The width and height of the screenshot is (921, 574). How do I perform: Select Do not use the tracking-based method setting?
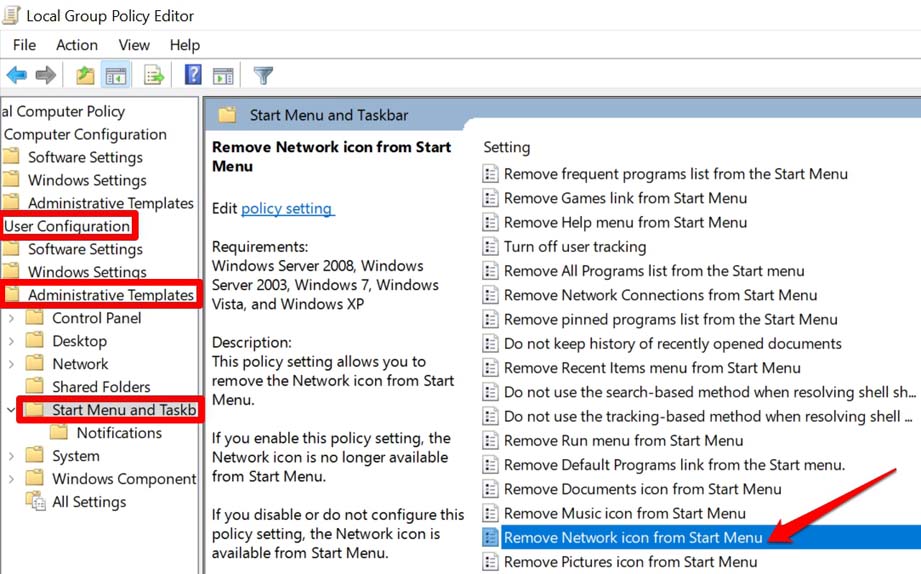coord(708,417)
